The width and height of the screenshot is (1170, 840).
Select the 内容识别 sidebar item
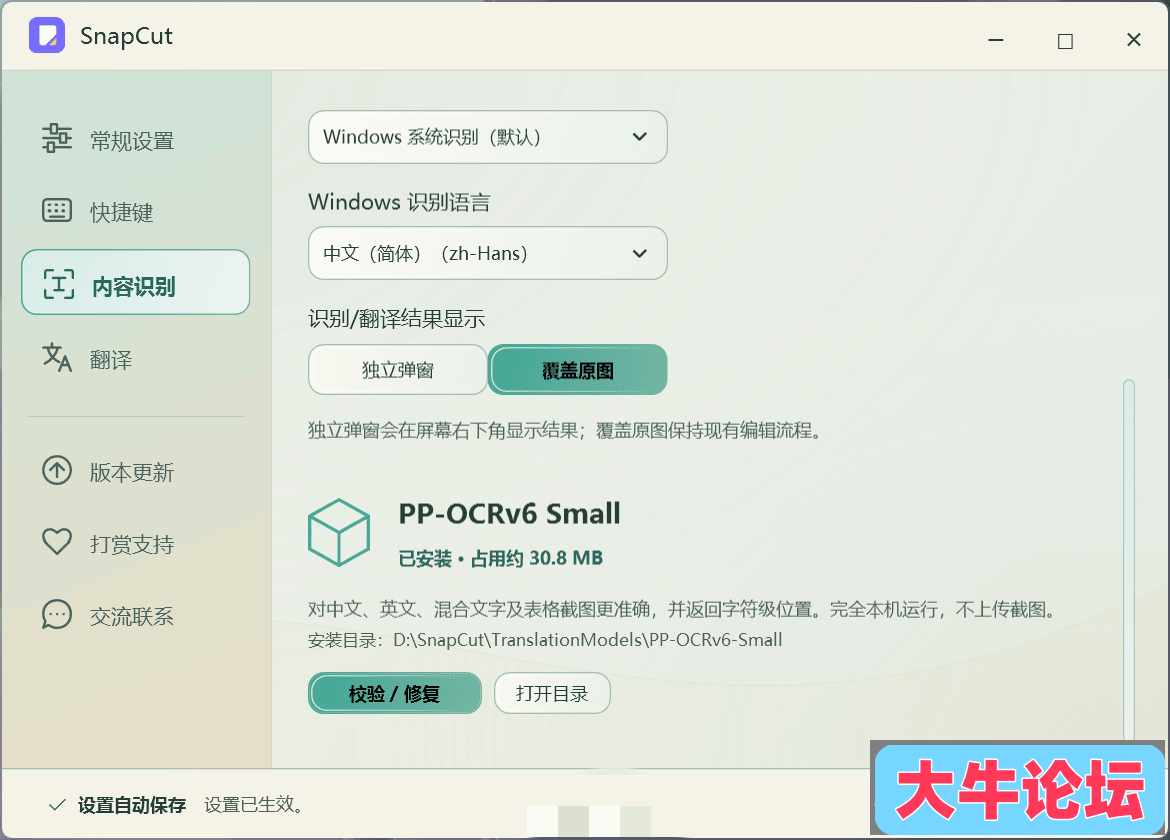point(135,282)
